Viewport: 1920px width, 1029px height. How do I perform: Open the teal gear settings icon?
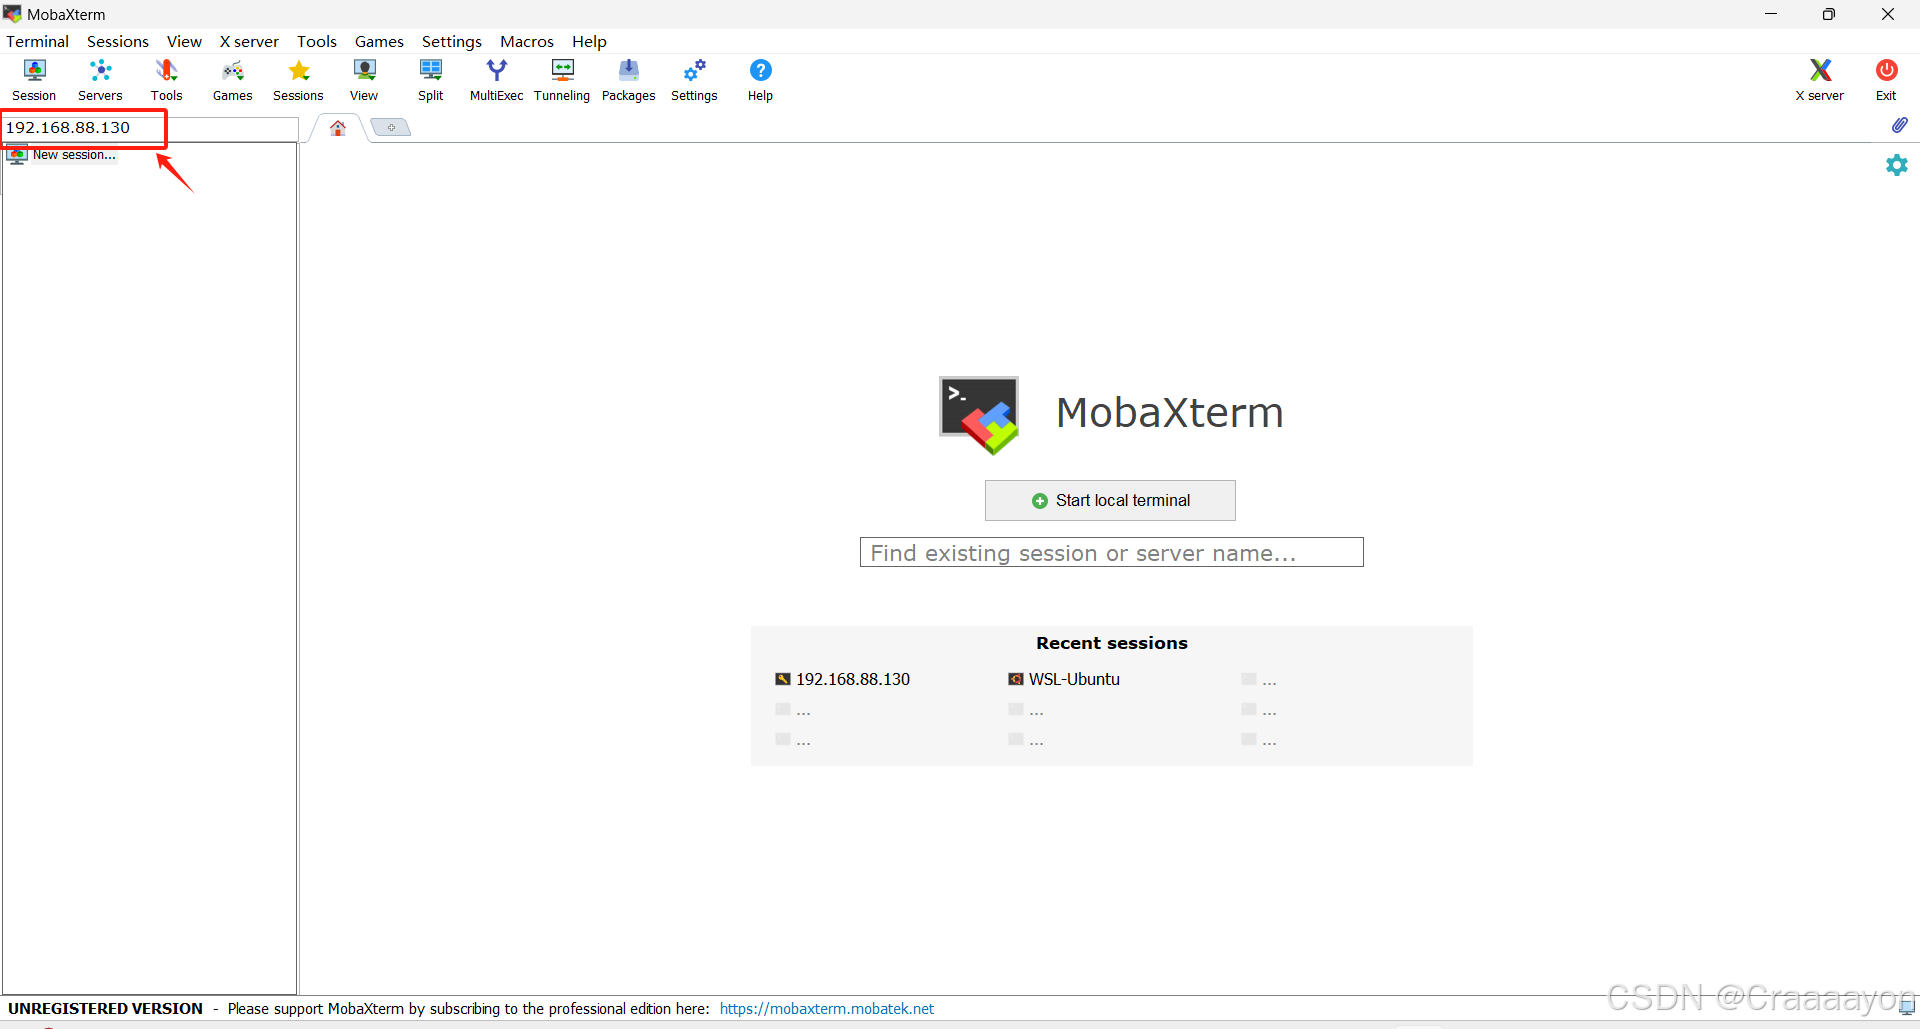1896,165
